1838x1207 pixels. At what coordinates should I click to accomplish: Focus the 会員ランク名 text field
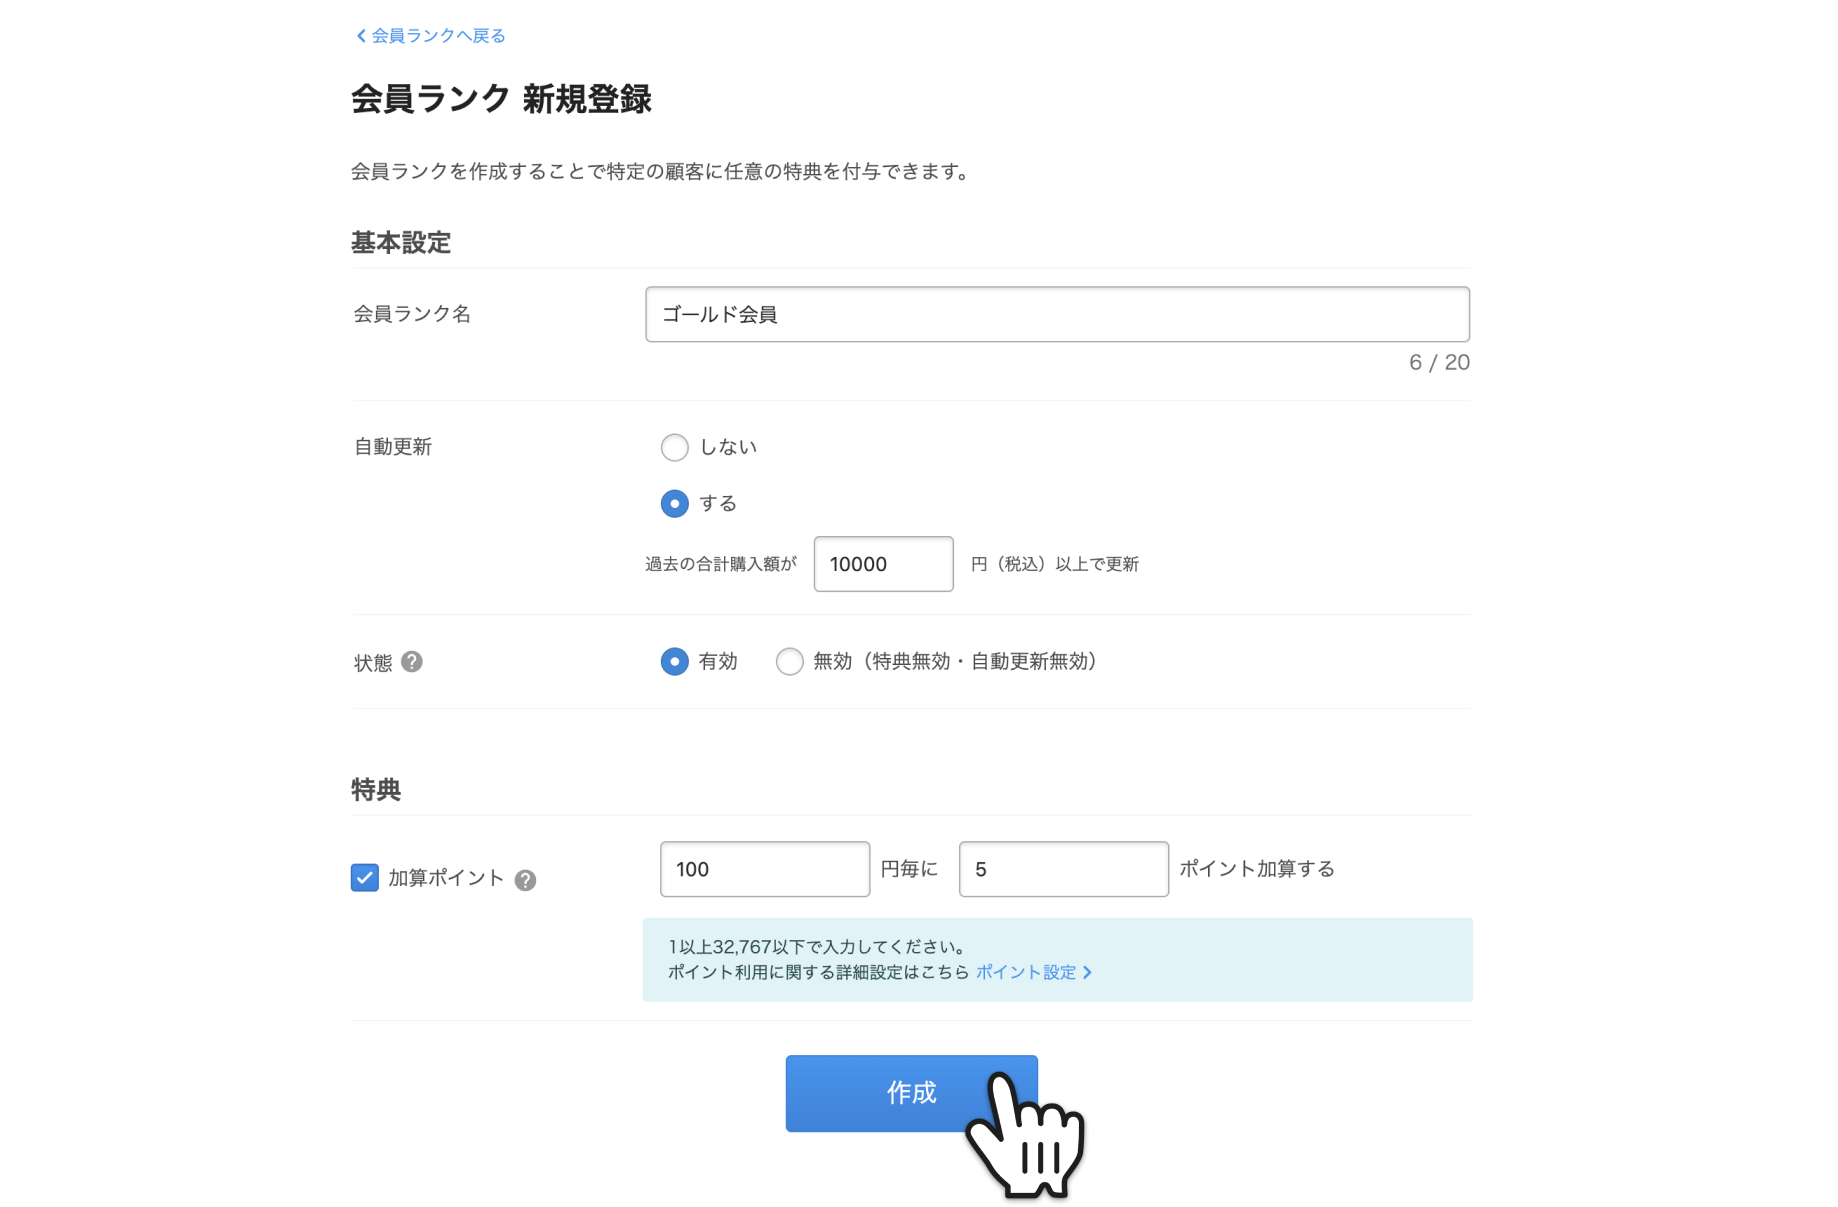[x=1057, y=314]
